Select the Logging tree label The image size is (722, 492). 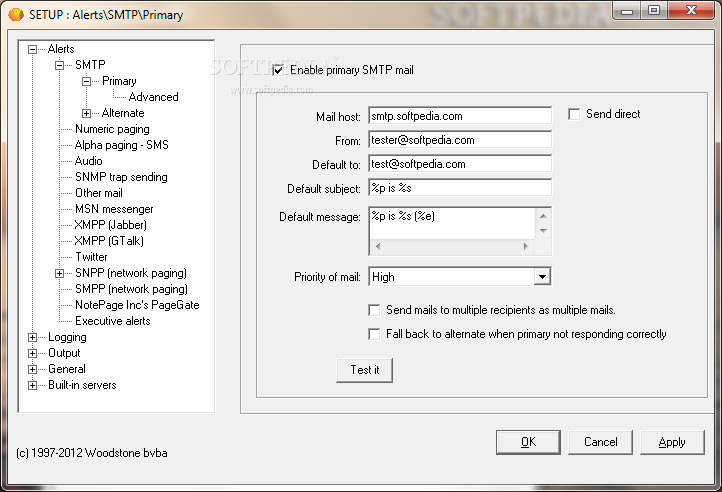point(67,337)
